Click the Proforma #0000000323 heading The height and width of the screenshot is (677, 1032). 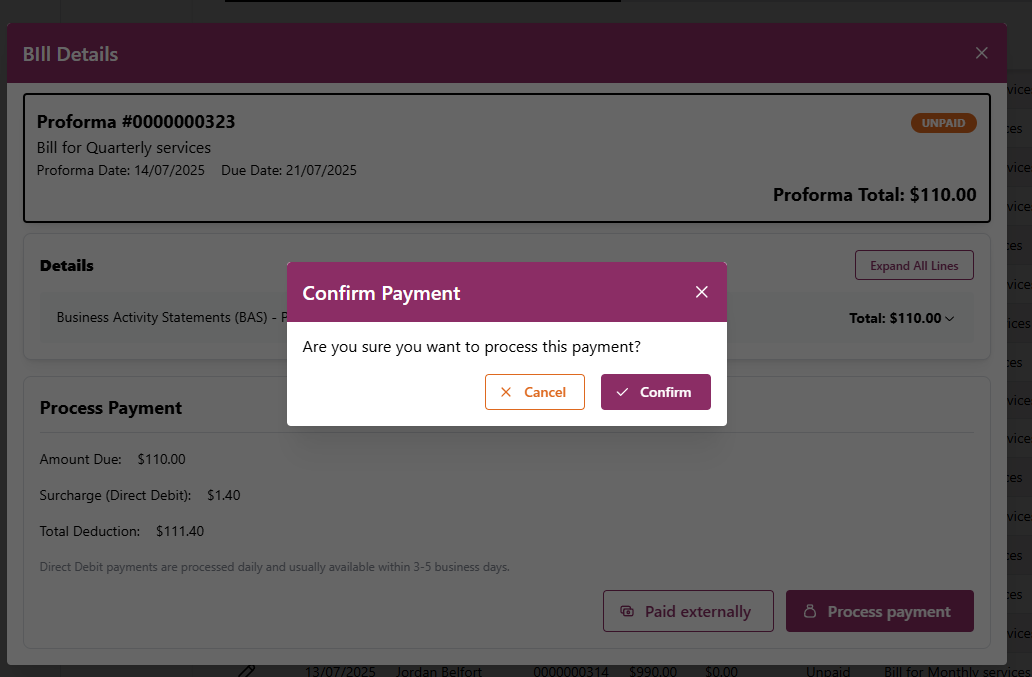pos(136,122)
